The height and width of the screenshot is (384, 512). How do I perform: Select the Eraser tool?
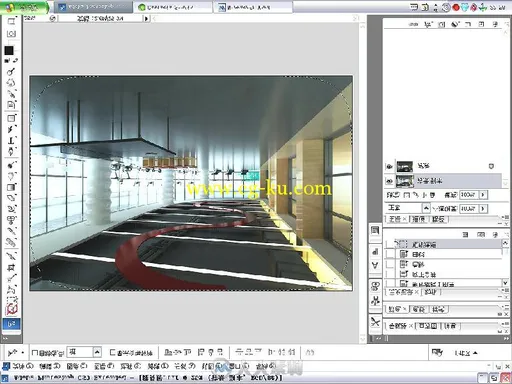click(x=11, y=198)
